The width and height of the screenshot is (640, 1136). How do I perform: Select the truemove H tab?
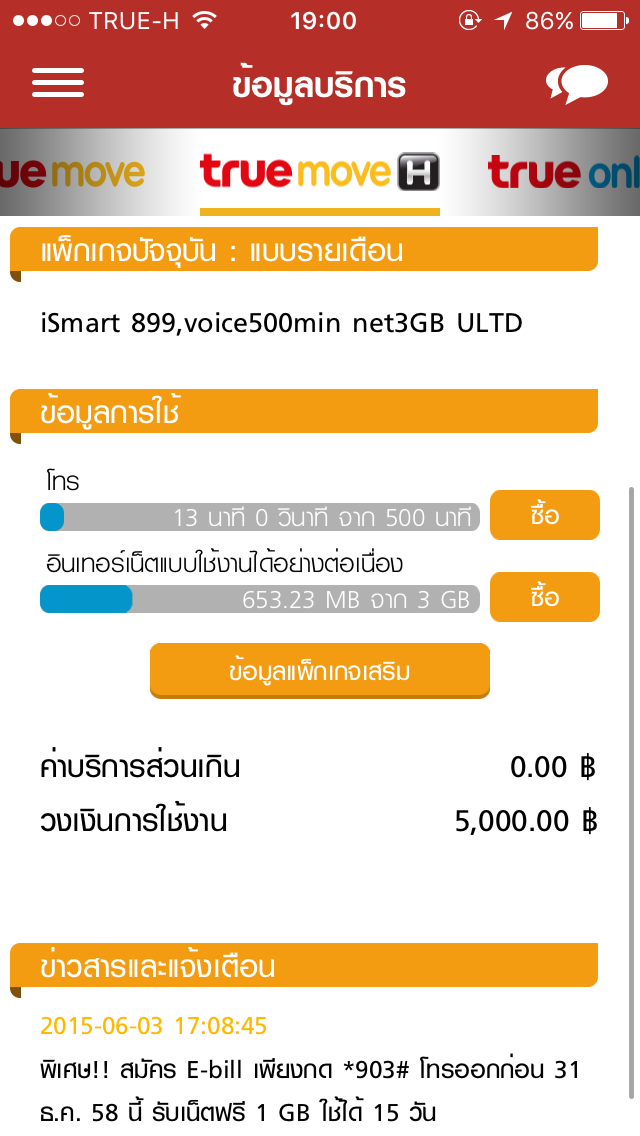(x=320, y=173)
